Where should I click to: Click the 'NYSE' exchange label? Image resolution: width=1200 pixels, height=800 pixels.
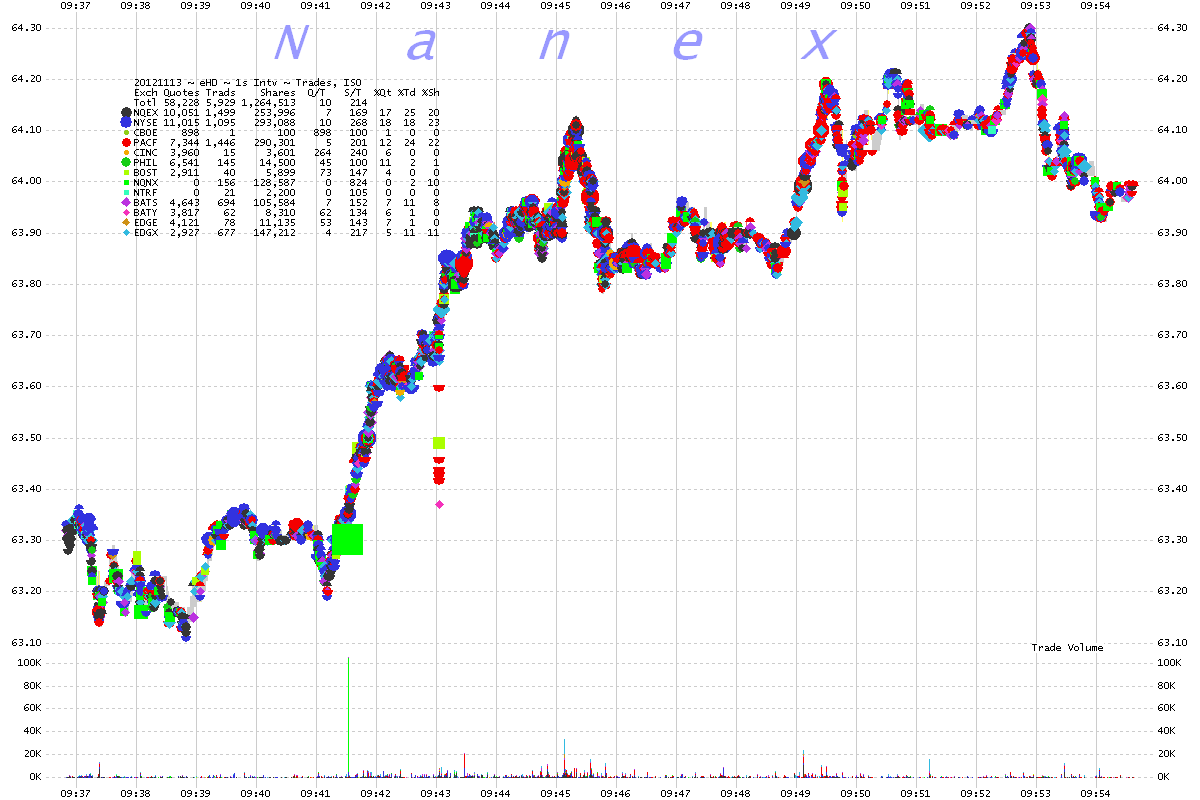click(x=146, y=123)
